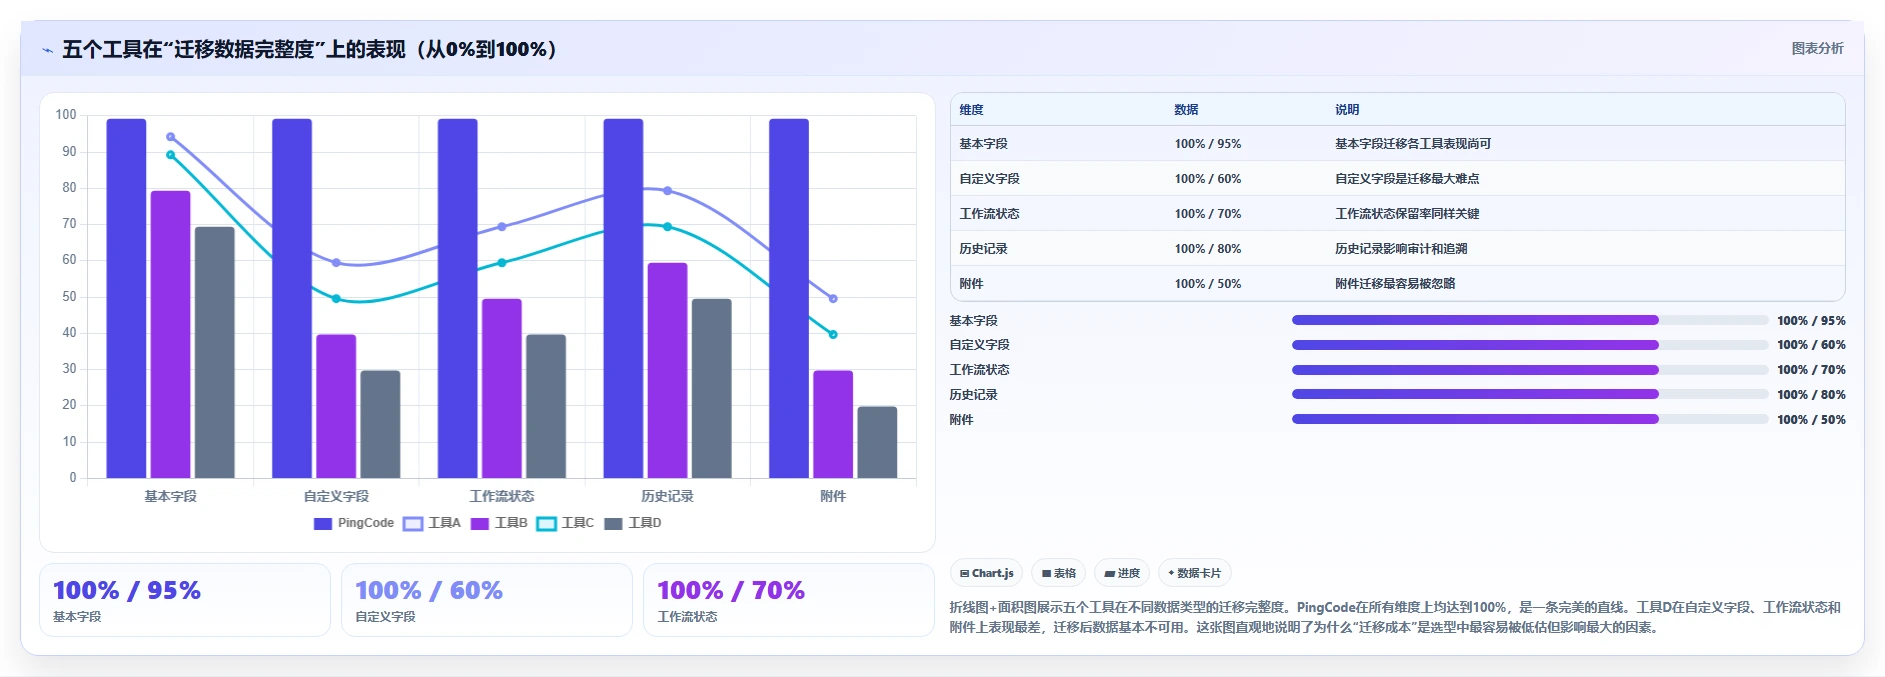Click the note 历史记录影响审计和追溯

(1401, 249)
